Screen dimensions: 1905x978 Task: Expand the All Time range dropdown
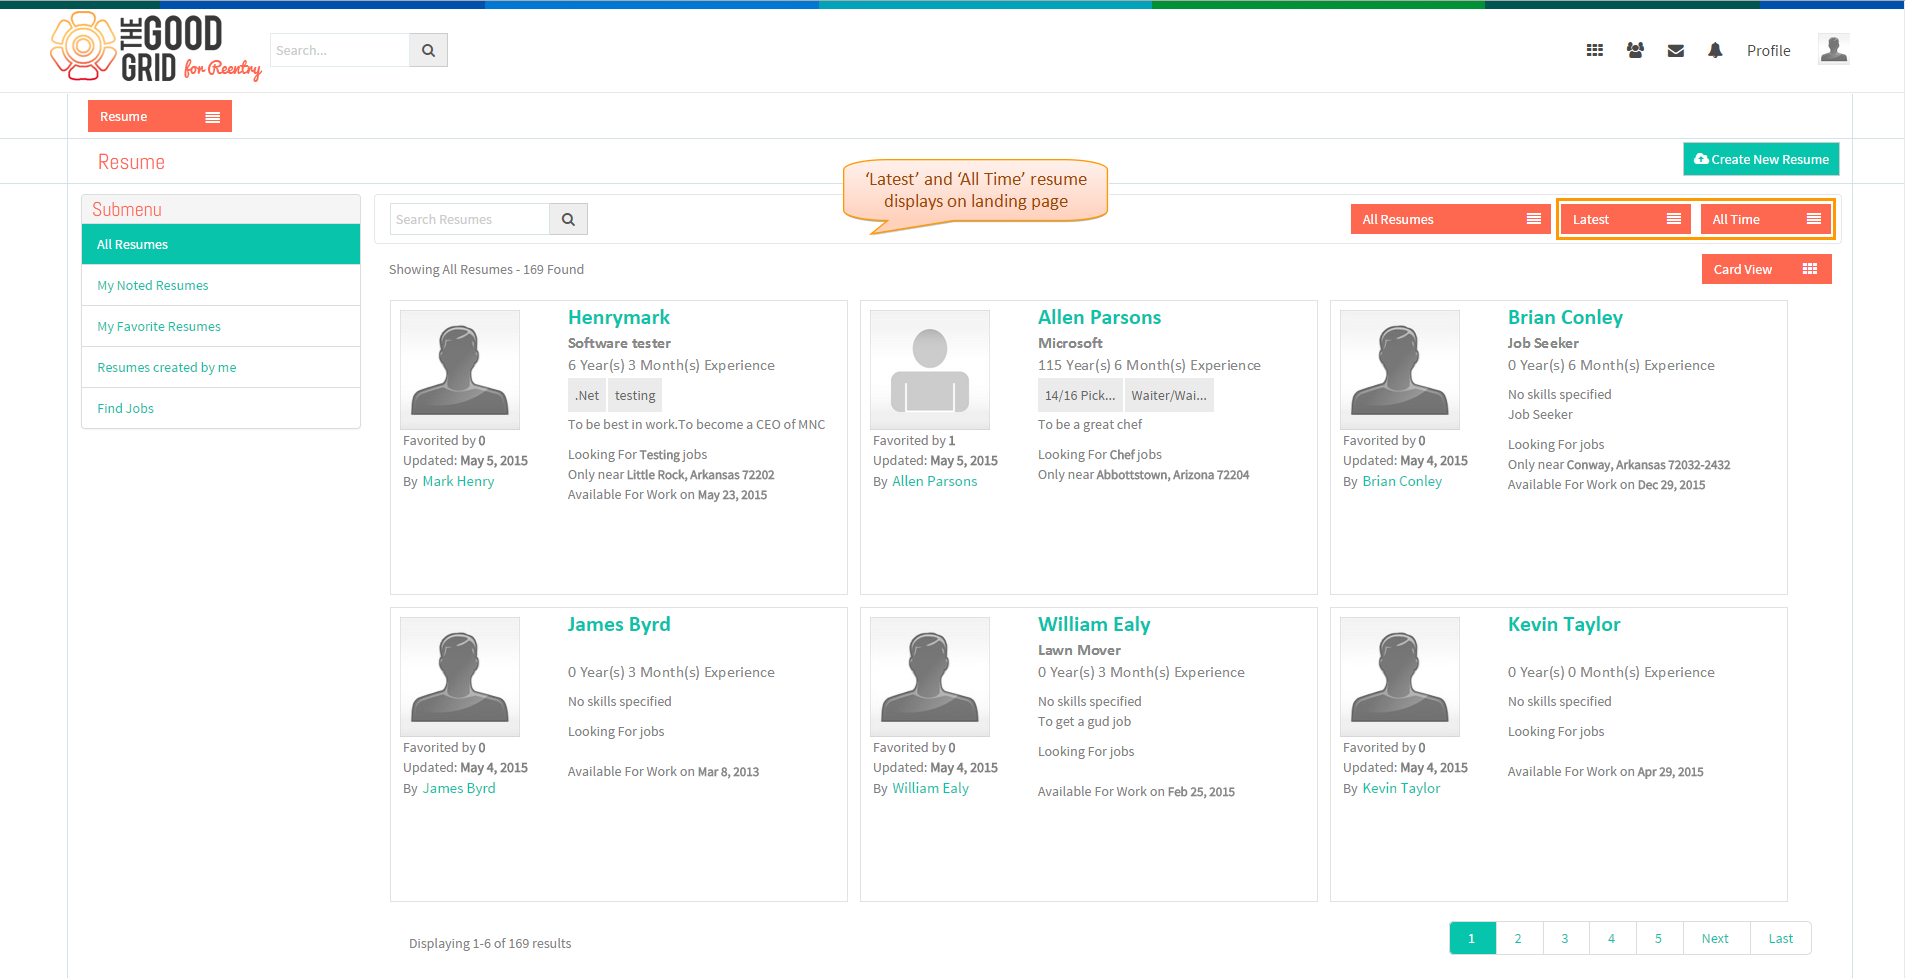tap(1765, 219)
